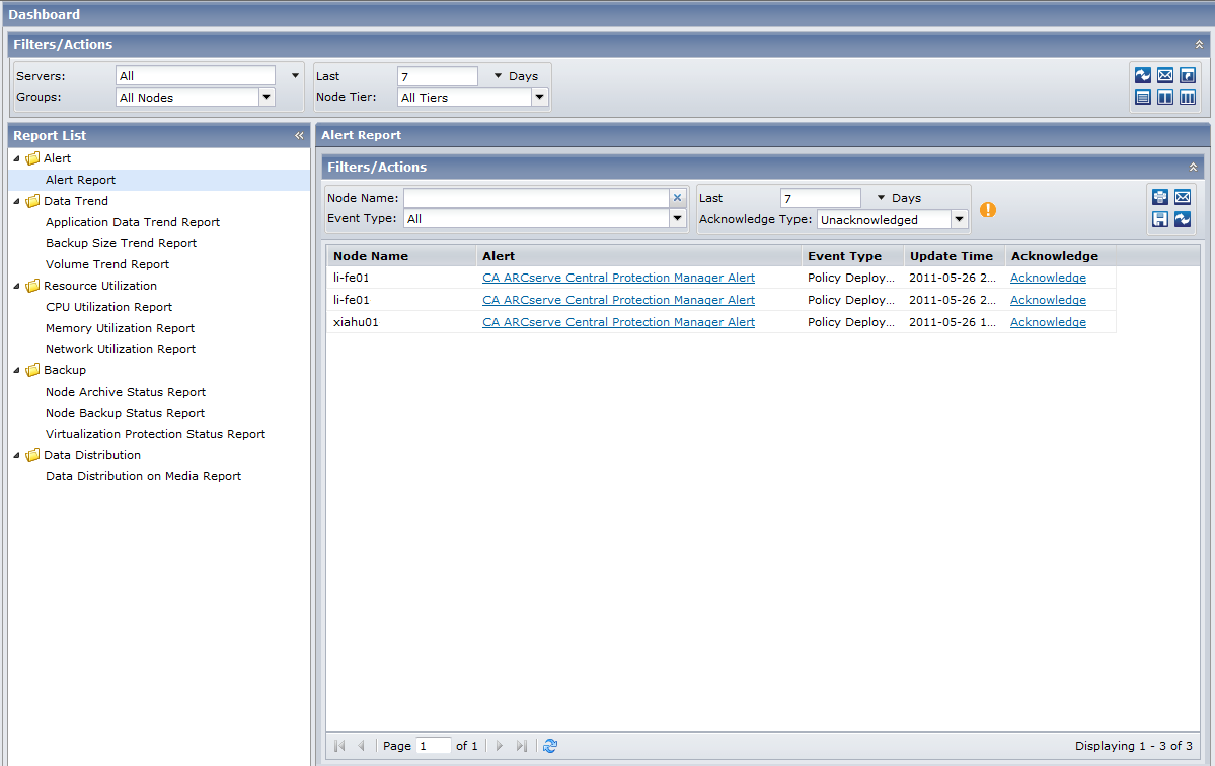Image resolution: width=1215 pixels, height=766 pixels.
Task: Acknowledge the xiahu01 alert
Action: (1047, 321)
